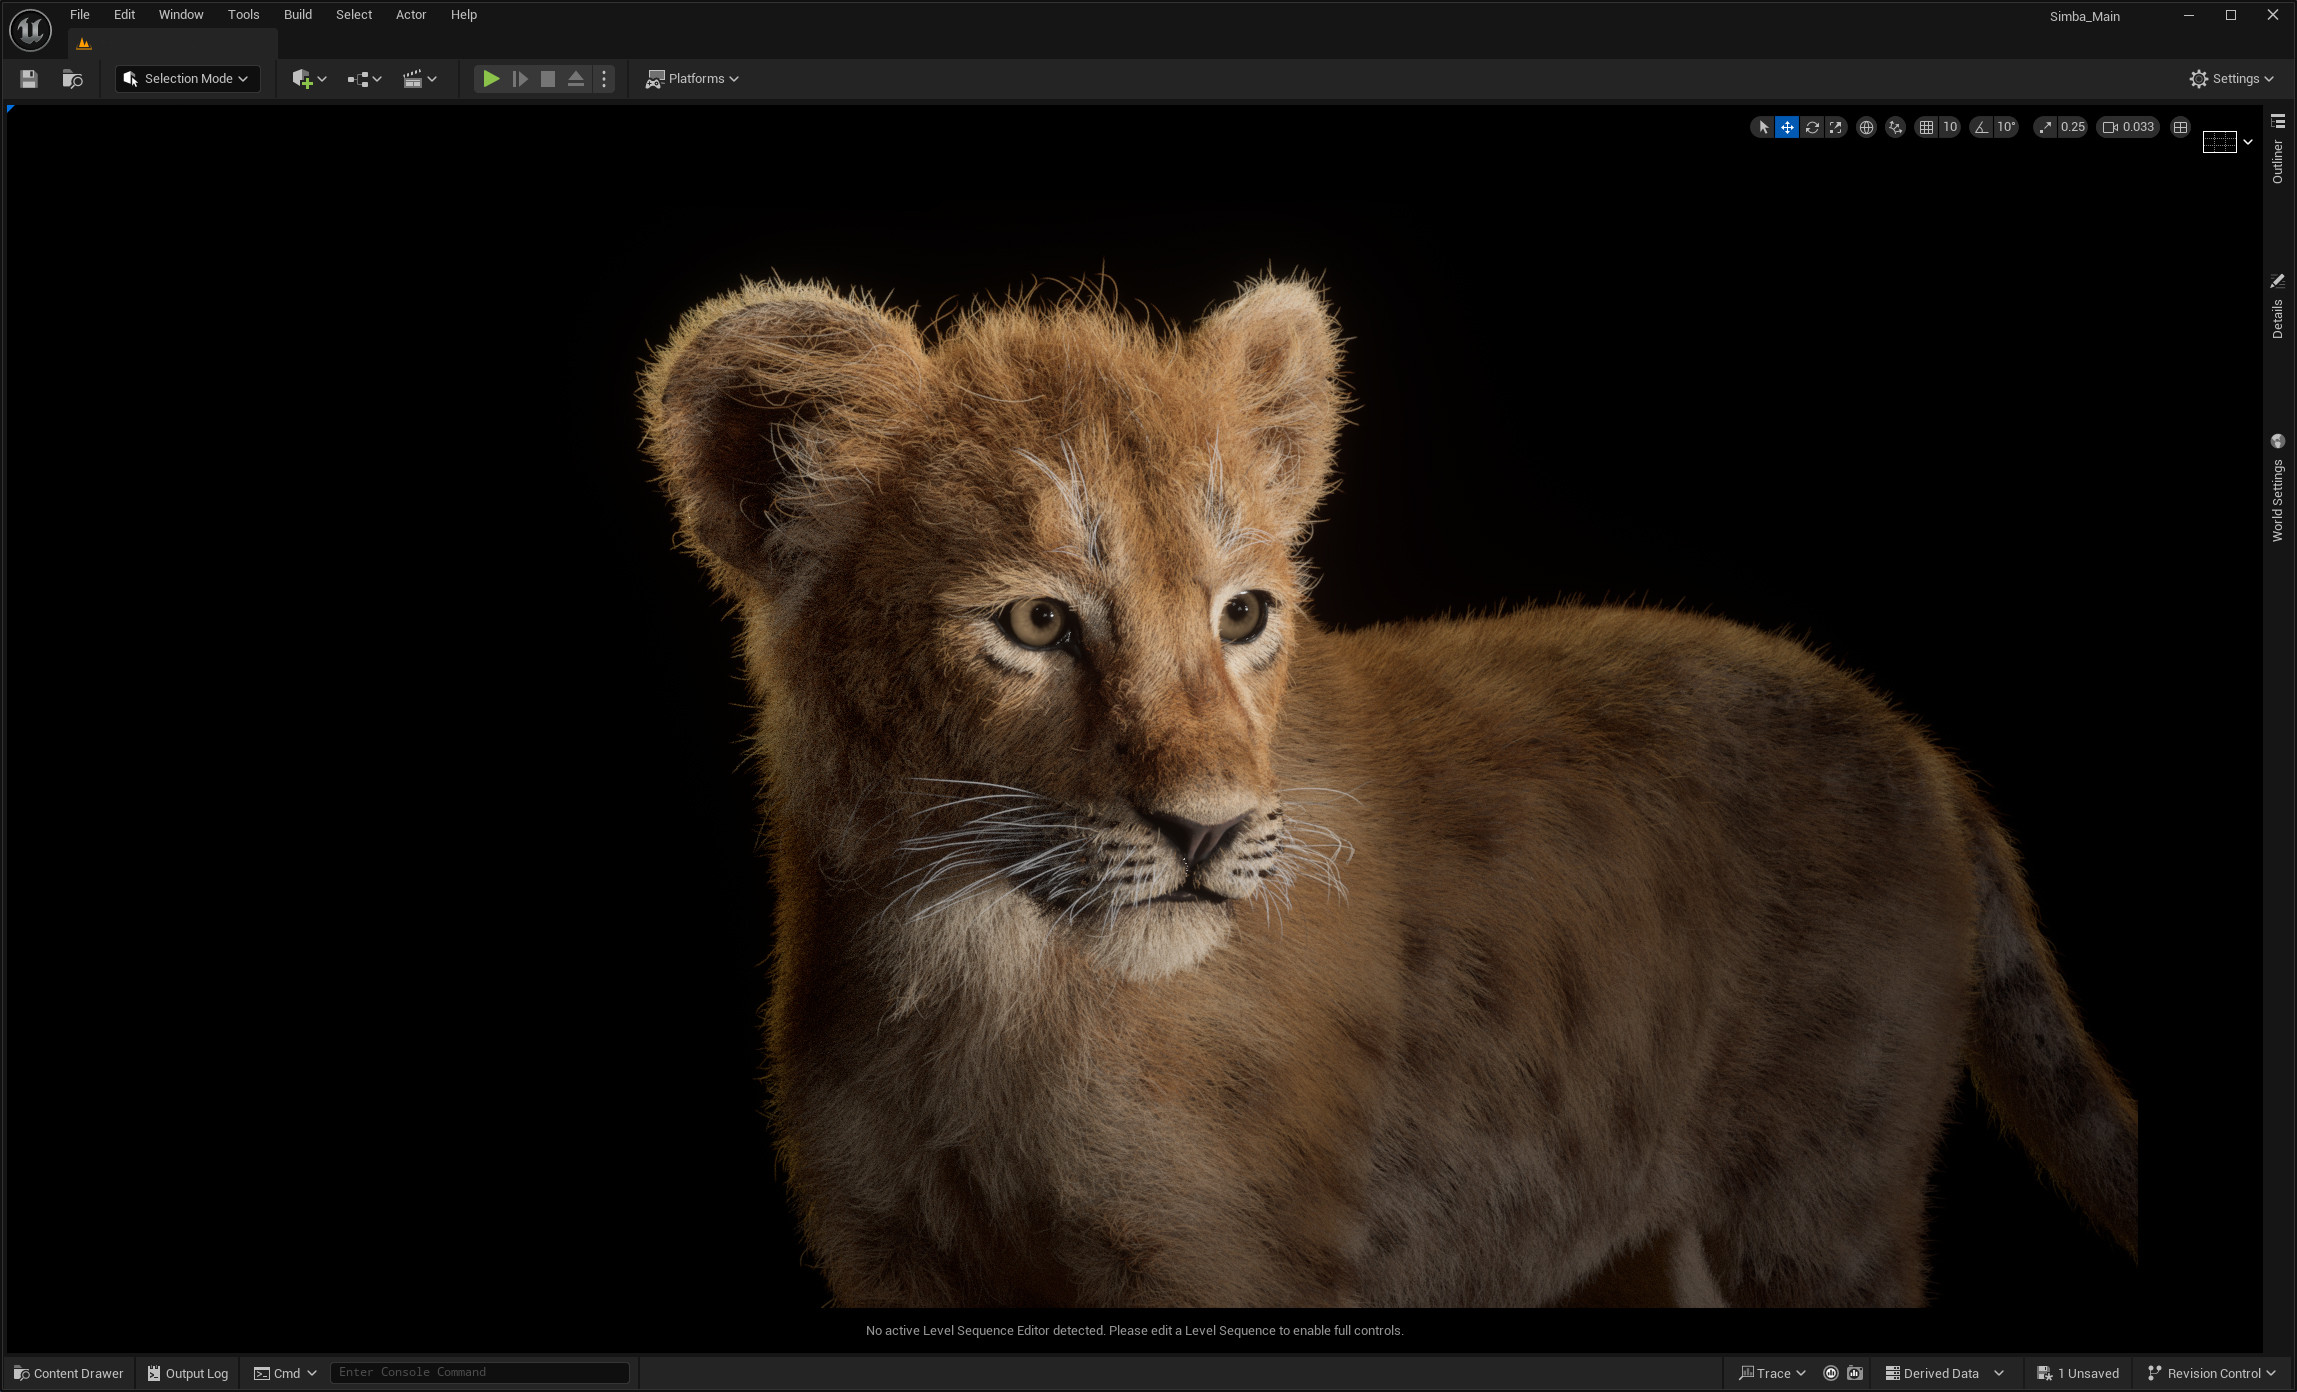
Task: Open the Select menu
Action: [354, 15]
